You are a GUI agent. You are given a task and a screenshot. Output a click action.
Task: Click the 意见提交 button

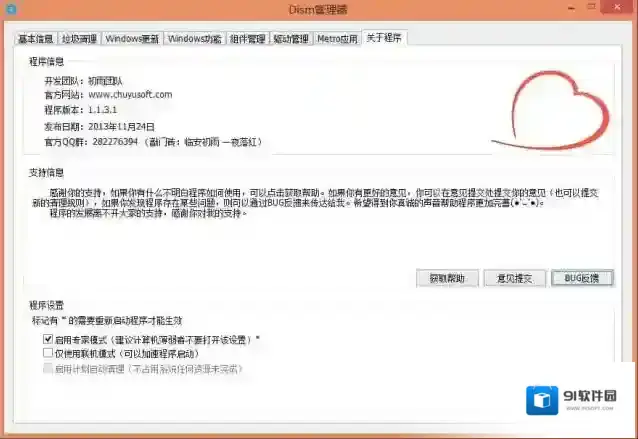514,278
